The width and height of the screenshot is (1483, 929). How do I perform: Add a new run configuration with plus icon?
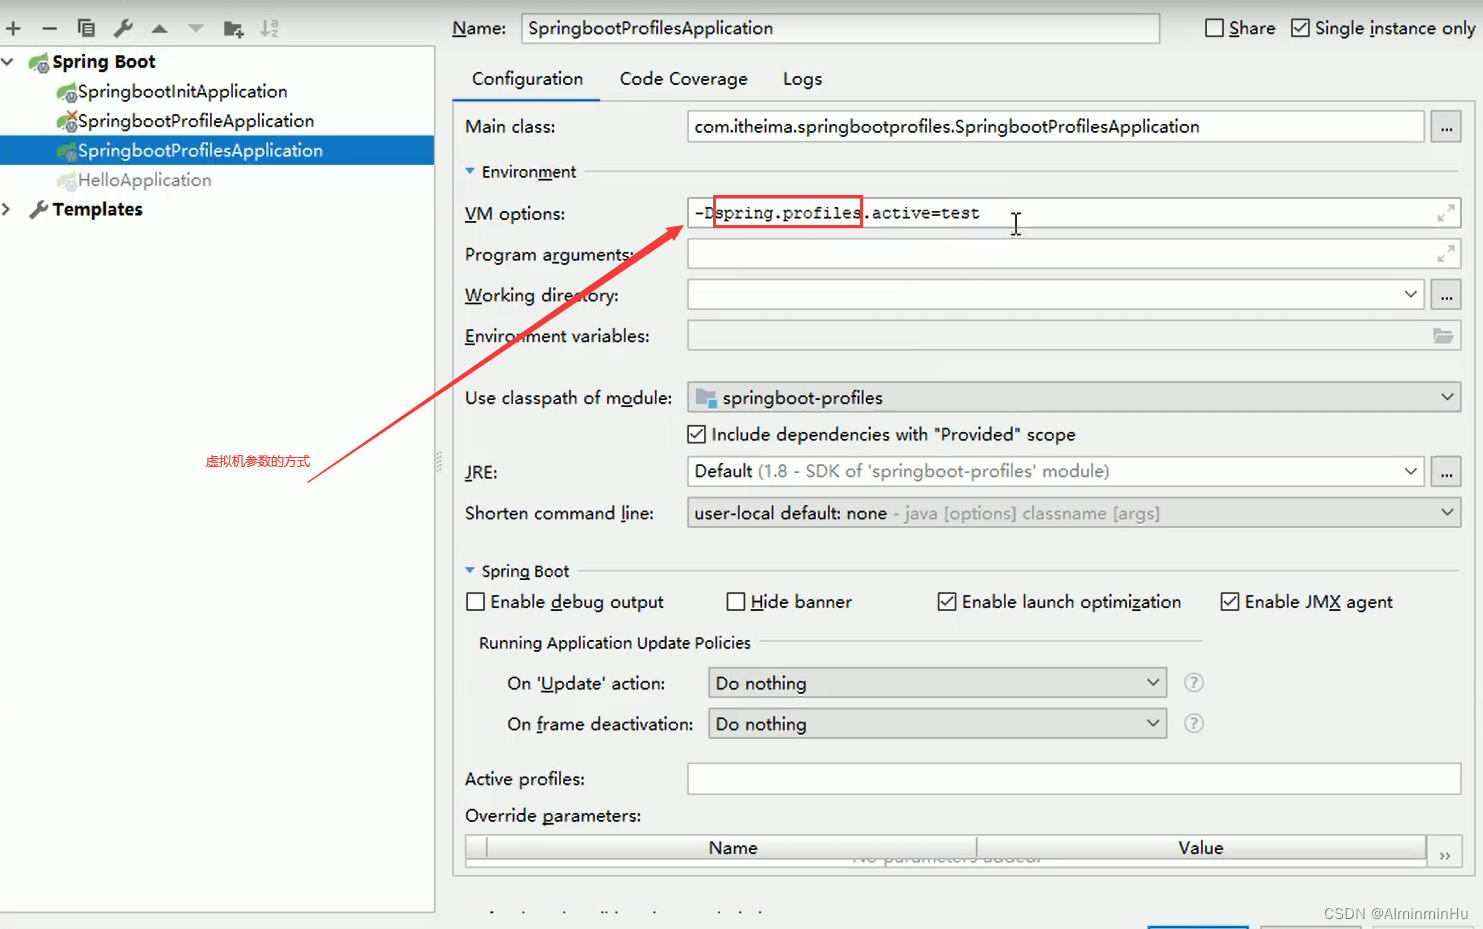(13, 29)
